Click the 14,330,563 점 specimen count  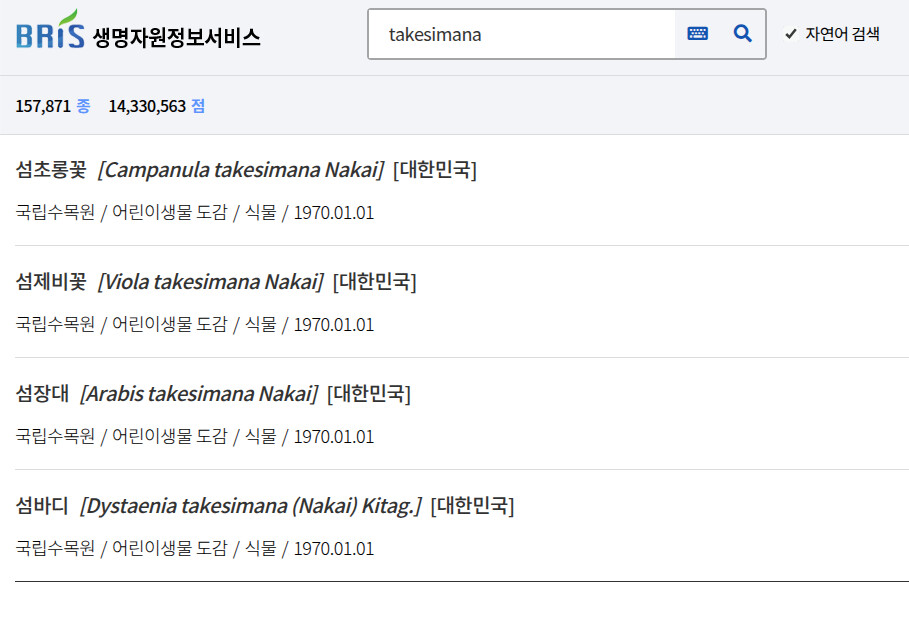pyautogui.click(x=156, y=105)
